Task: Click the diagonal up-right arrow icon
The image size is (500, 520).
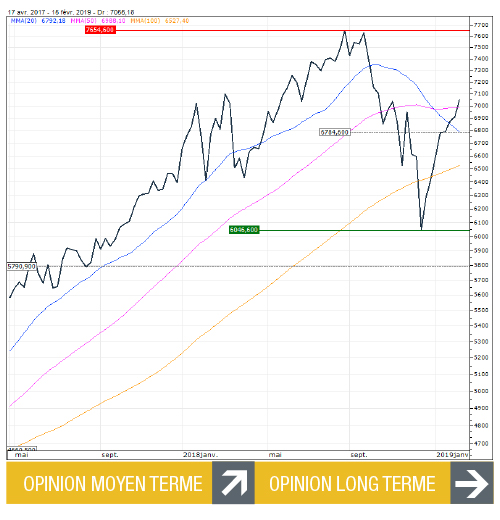Action: (233, 482)
